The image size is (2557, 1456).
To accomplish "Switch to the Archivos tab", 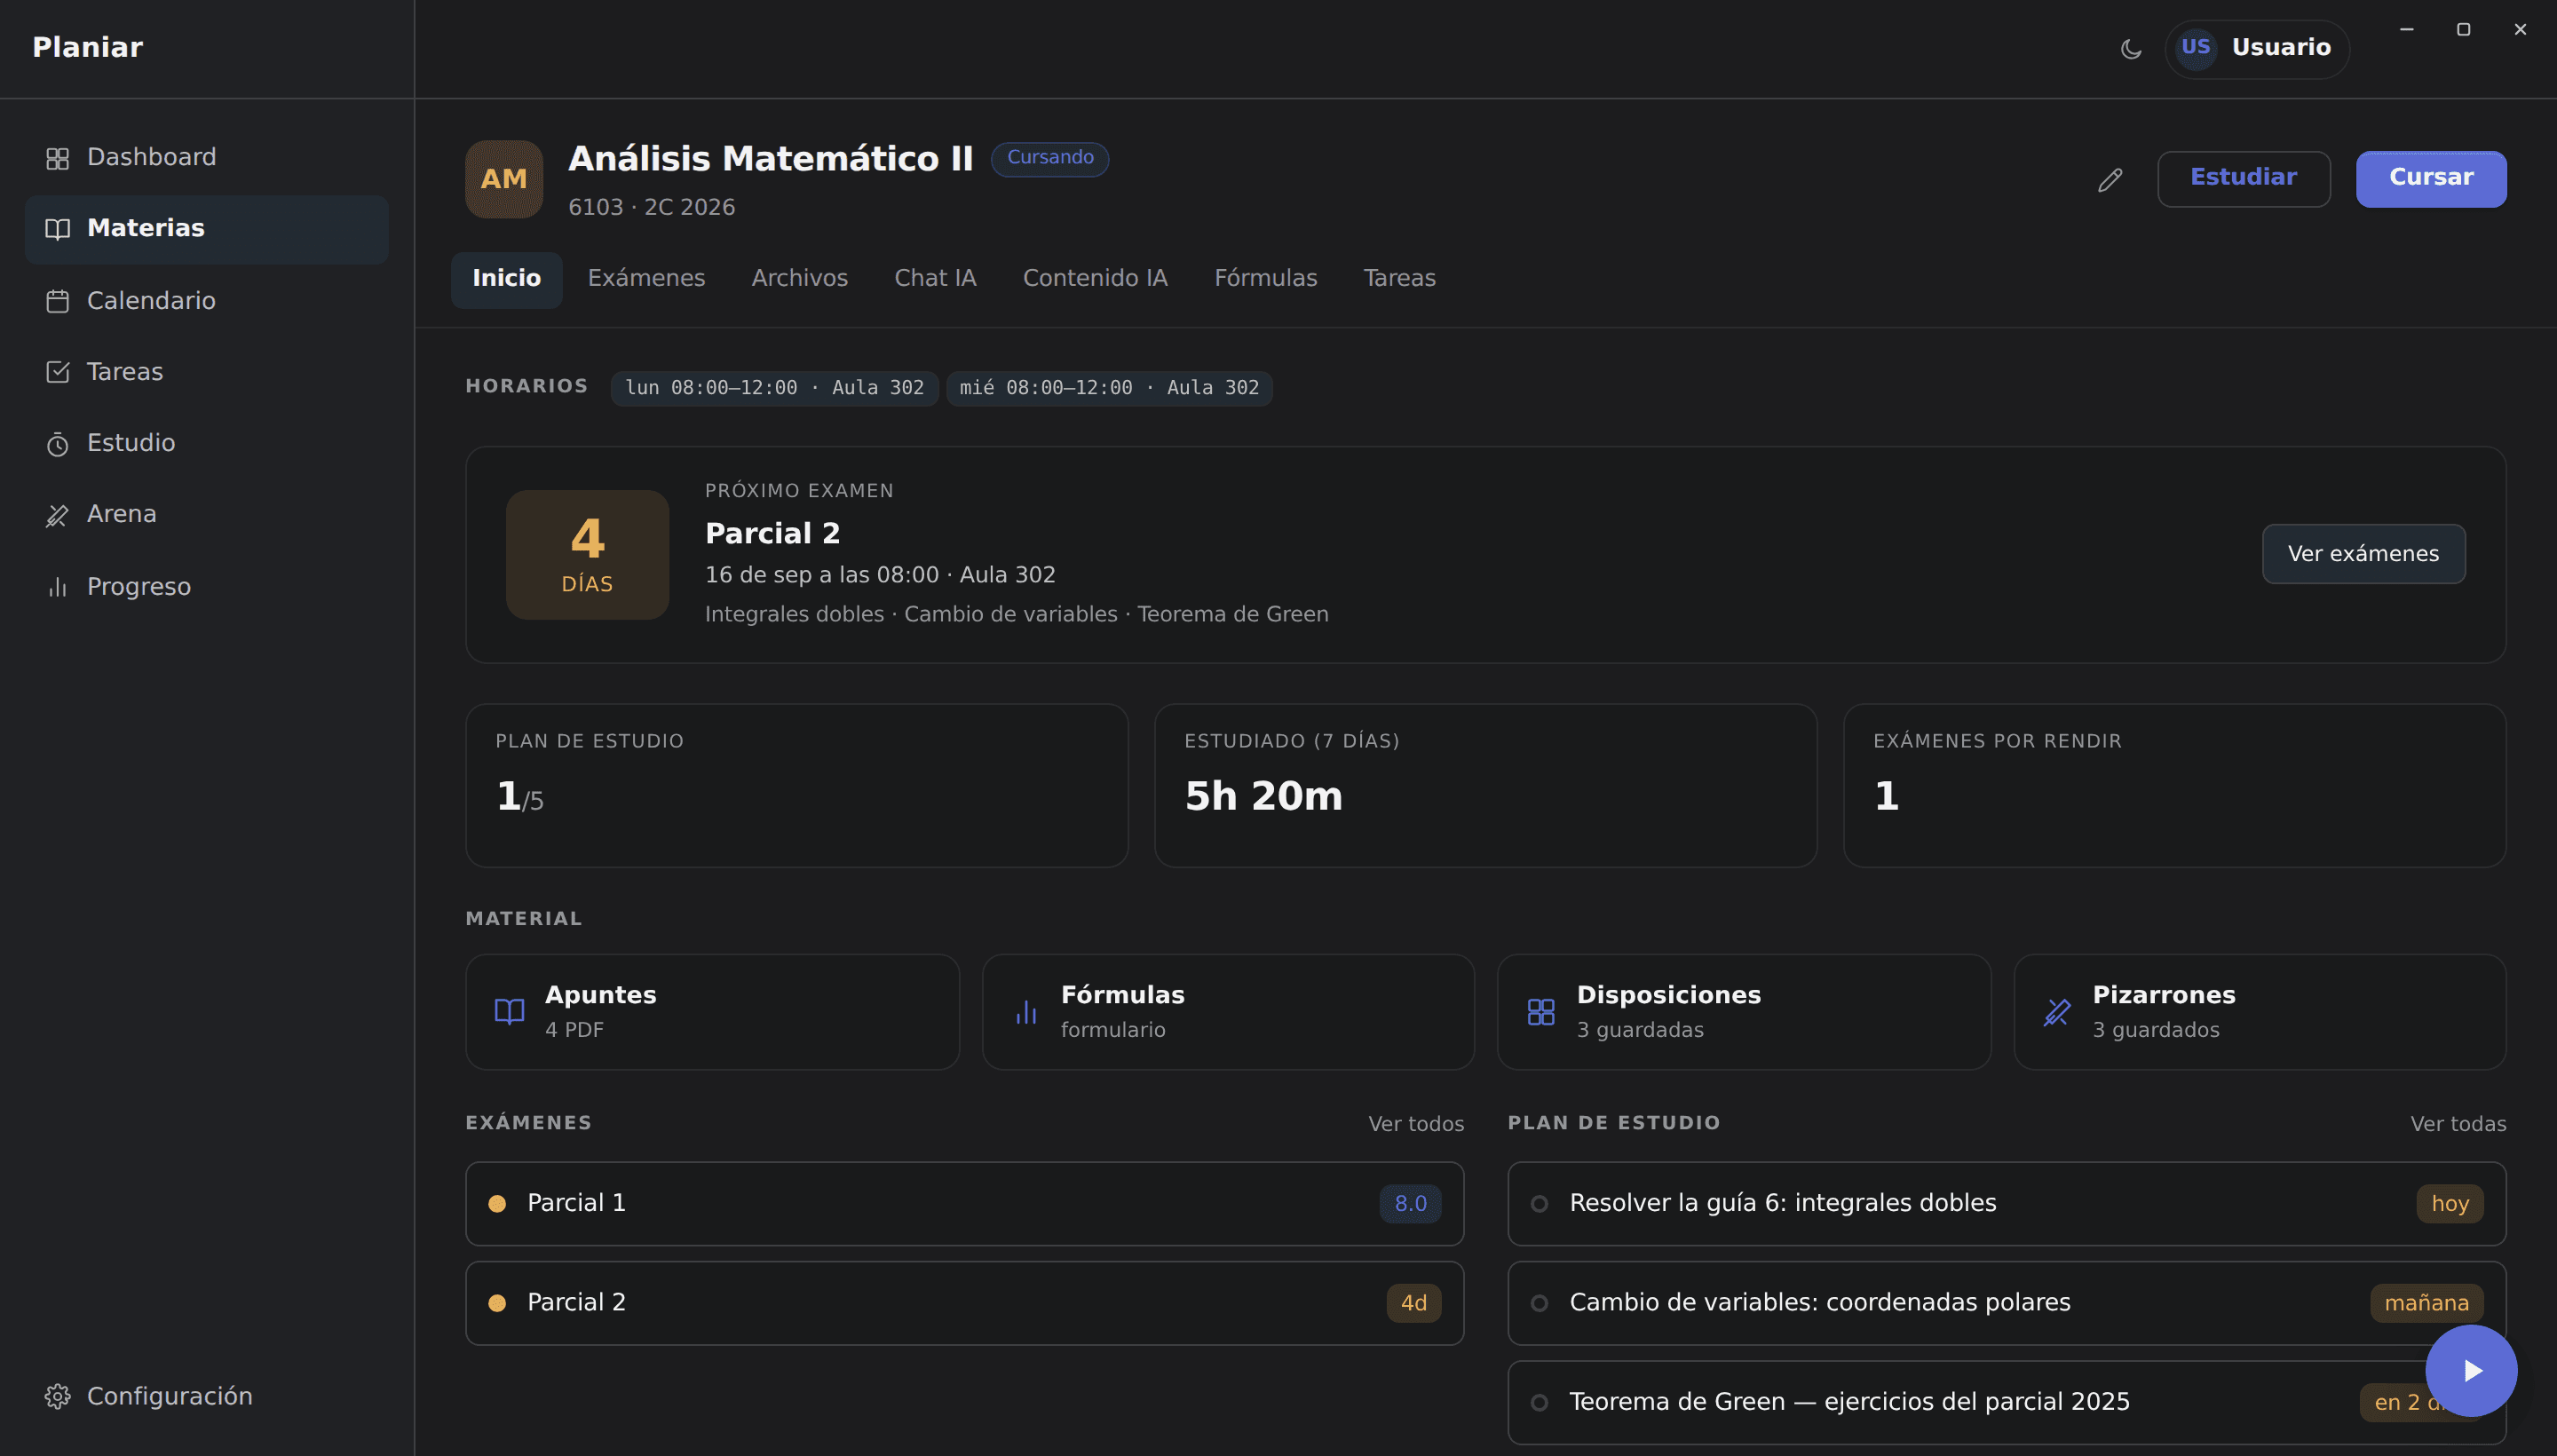I will [799, 279].
